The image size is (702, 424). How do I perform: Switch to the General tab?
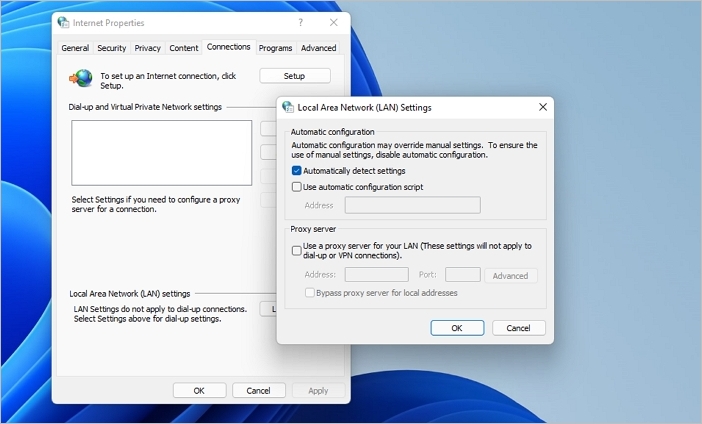[75, 48]
